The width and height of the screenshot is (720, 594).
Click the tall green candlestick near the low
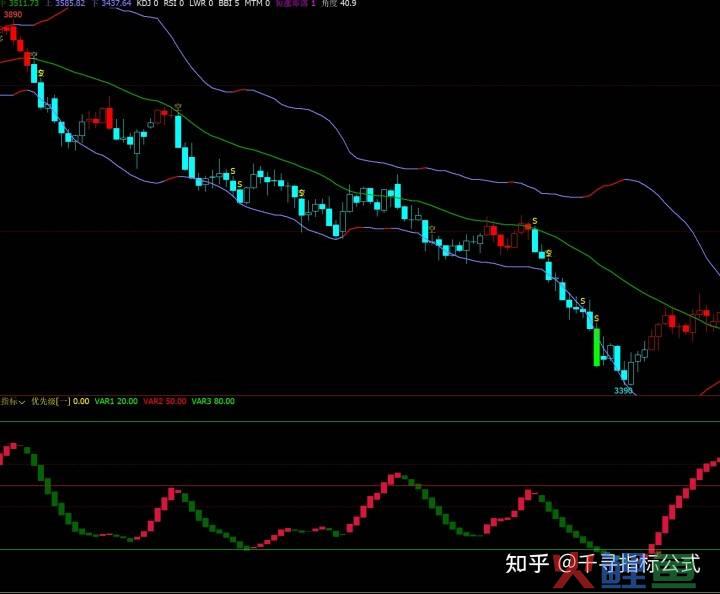(x=596, y=347)
